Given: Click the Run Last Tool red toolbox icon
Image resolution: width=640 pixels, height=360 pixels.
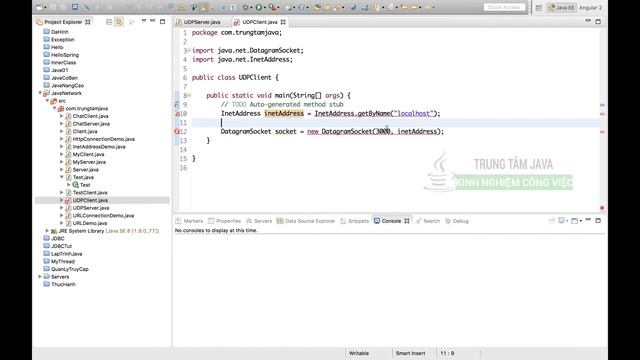Looking at the screenshot, I should pos(272,7).
